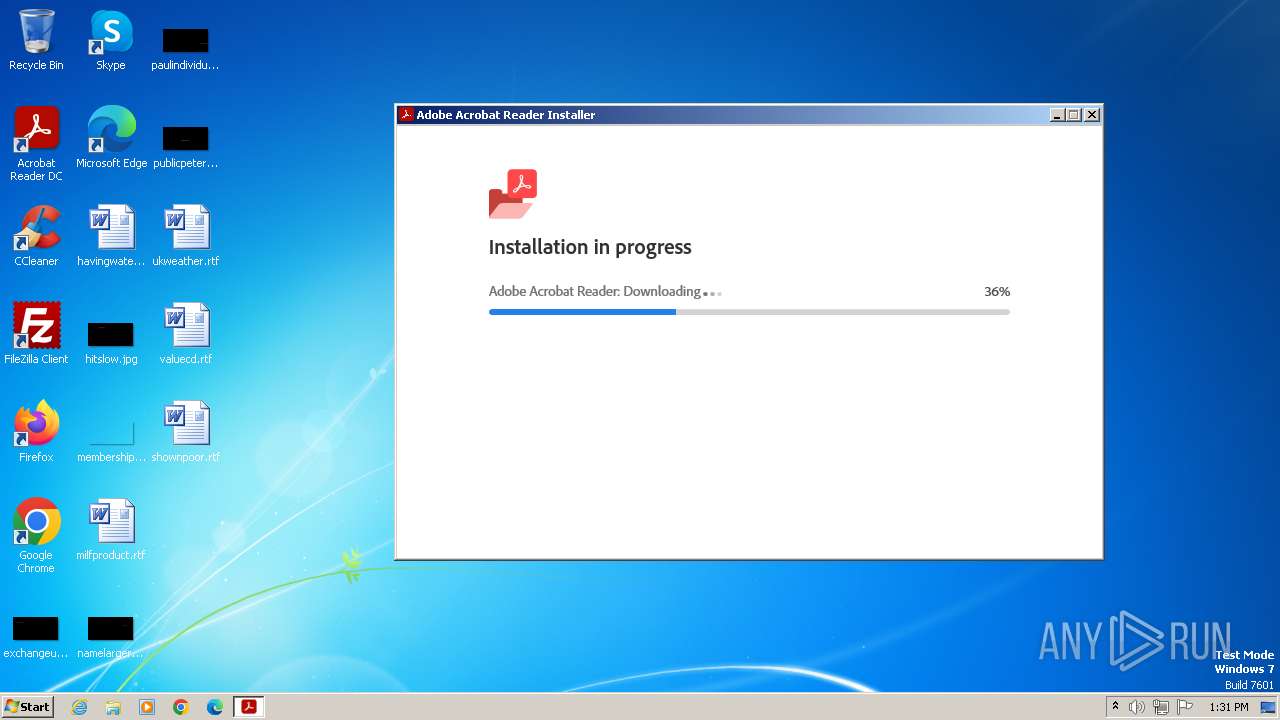This screenshot has height=720, width=1280.
Task: Maximize the Adobe installer window
Action: (x=1074, y=115)
